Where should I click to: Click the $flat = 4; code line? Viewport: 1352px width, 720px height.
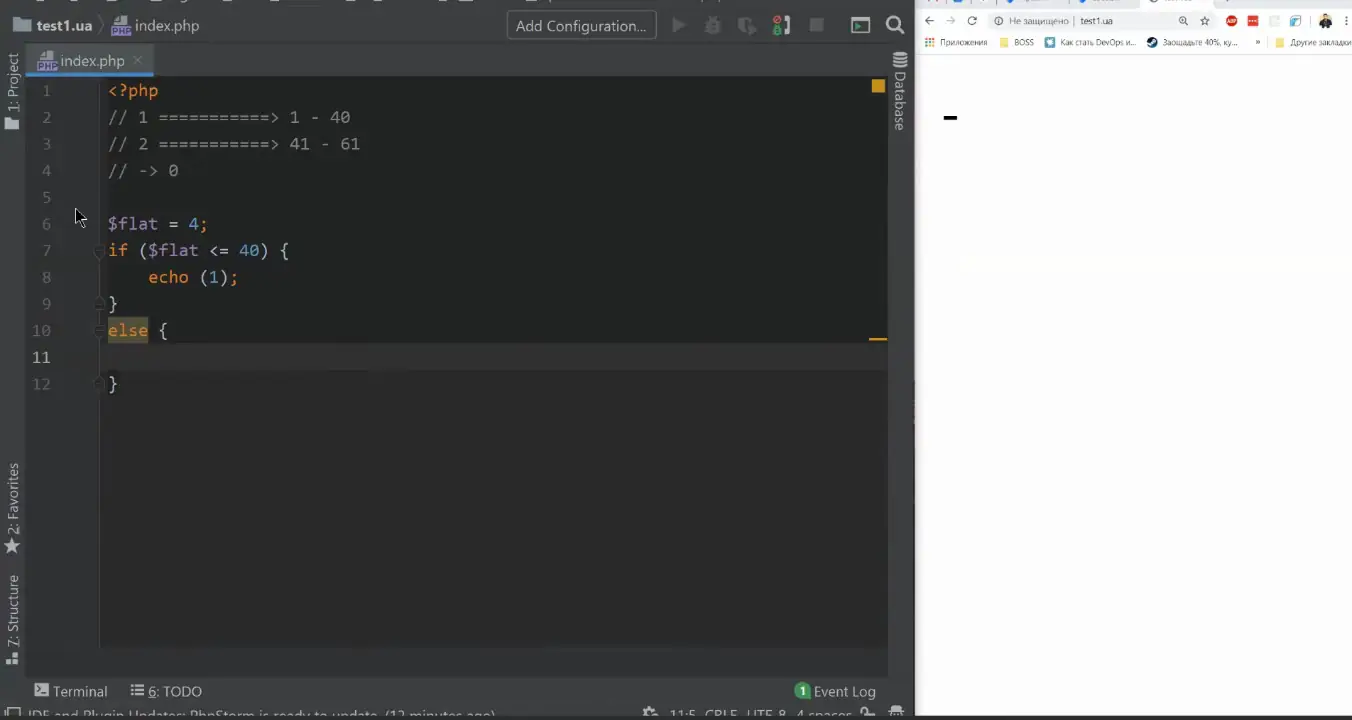(158, 224)
